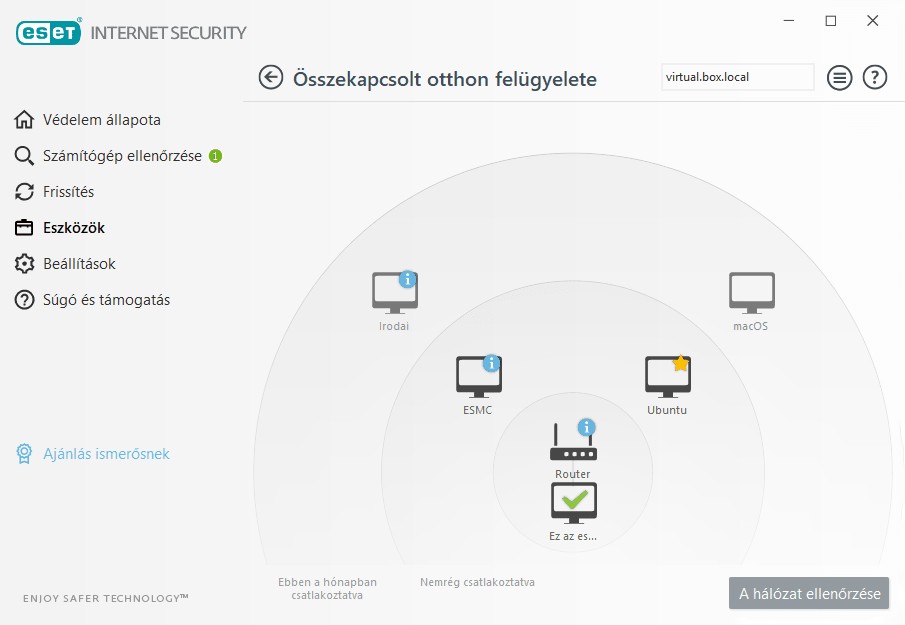The height and width of the screenshot is (625, 905).
Task: Click the briefcase icon beside Eszközök
Action: pos(24,228)
